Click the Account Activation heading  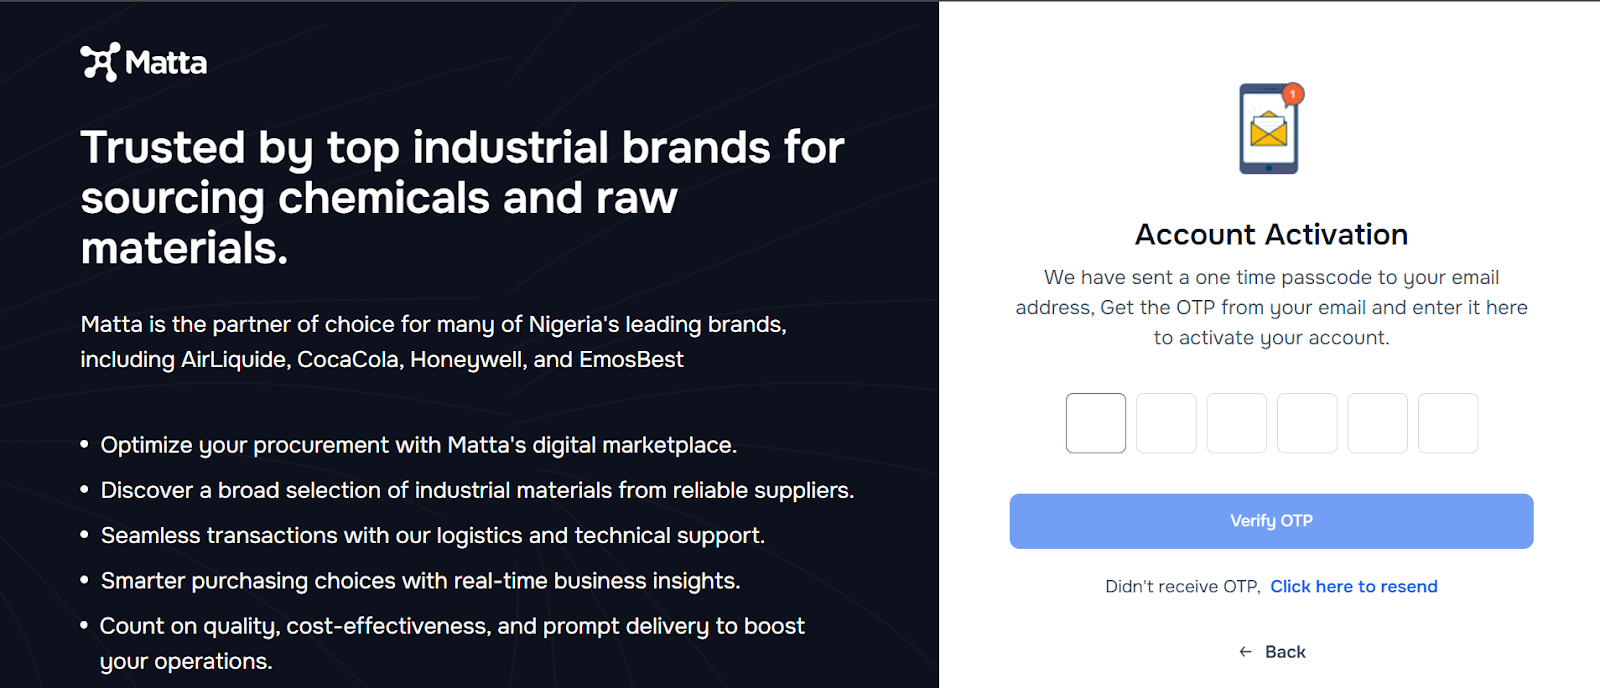1271,234
